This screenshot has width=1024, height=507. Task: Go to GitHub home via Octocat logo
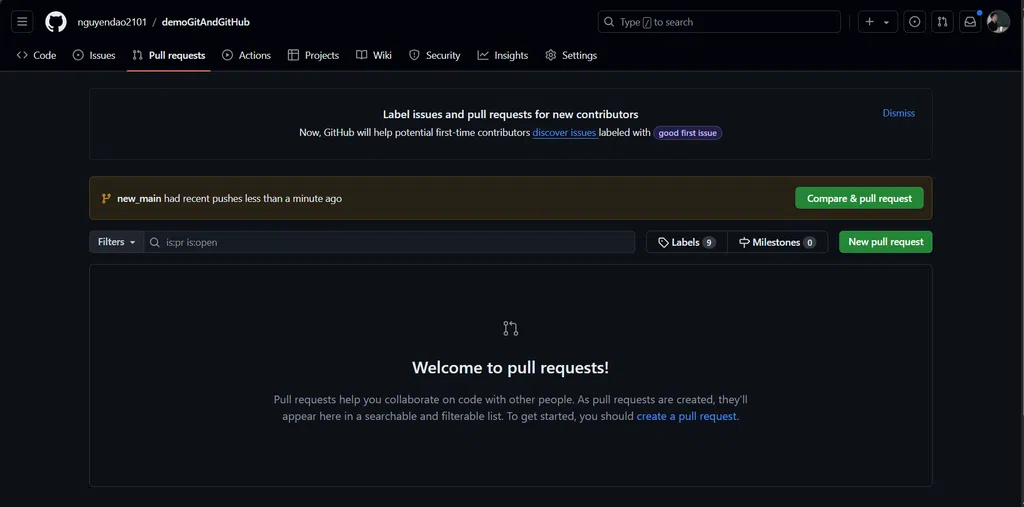pyautogui.click(x=56, y=22)
